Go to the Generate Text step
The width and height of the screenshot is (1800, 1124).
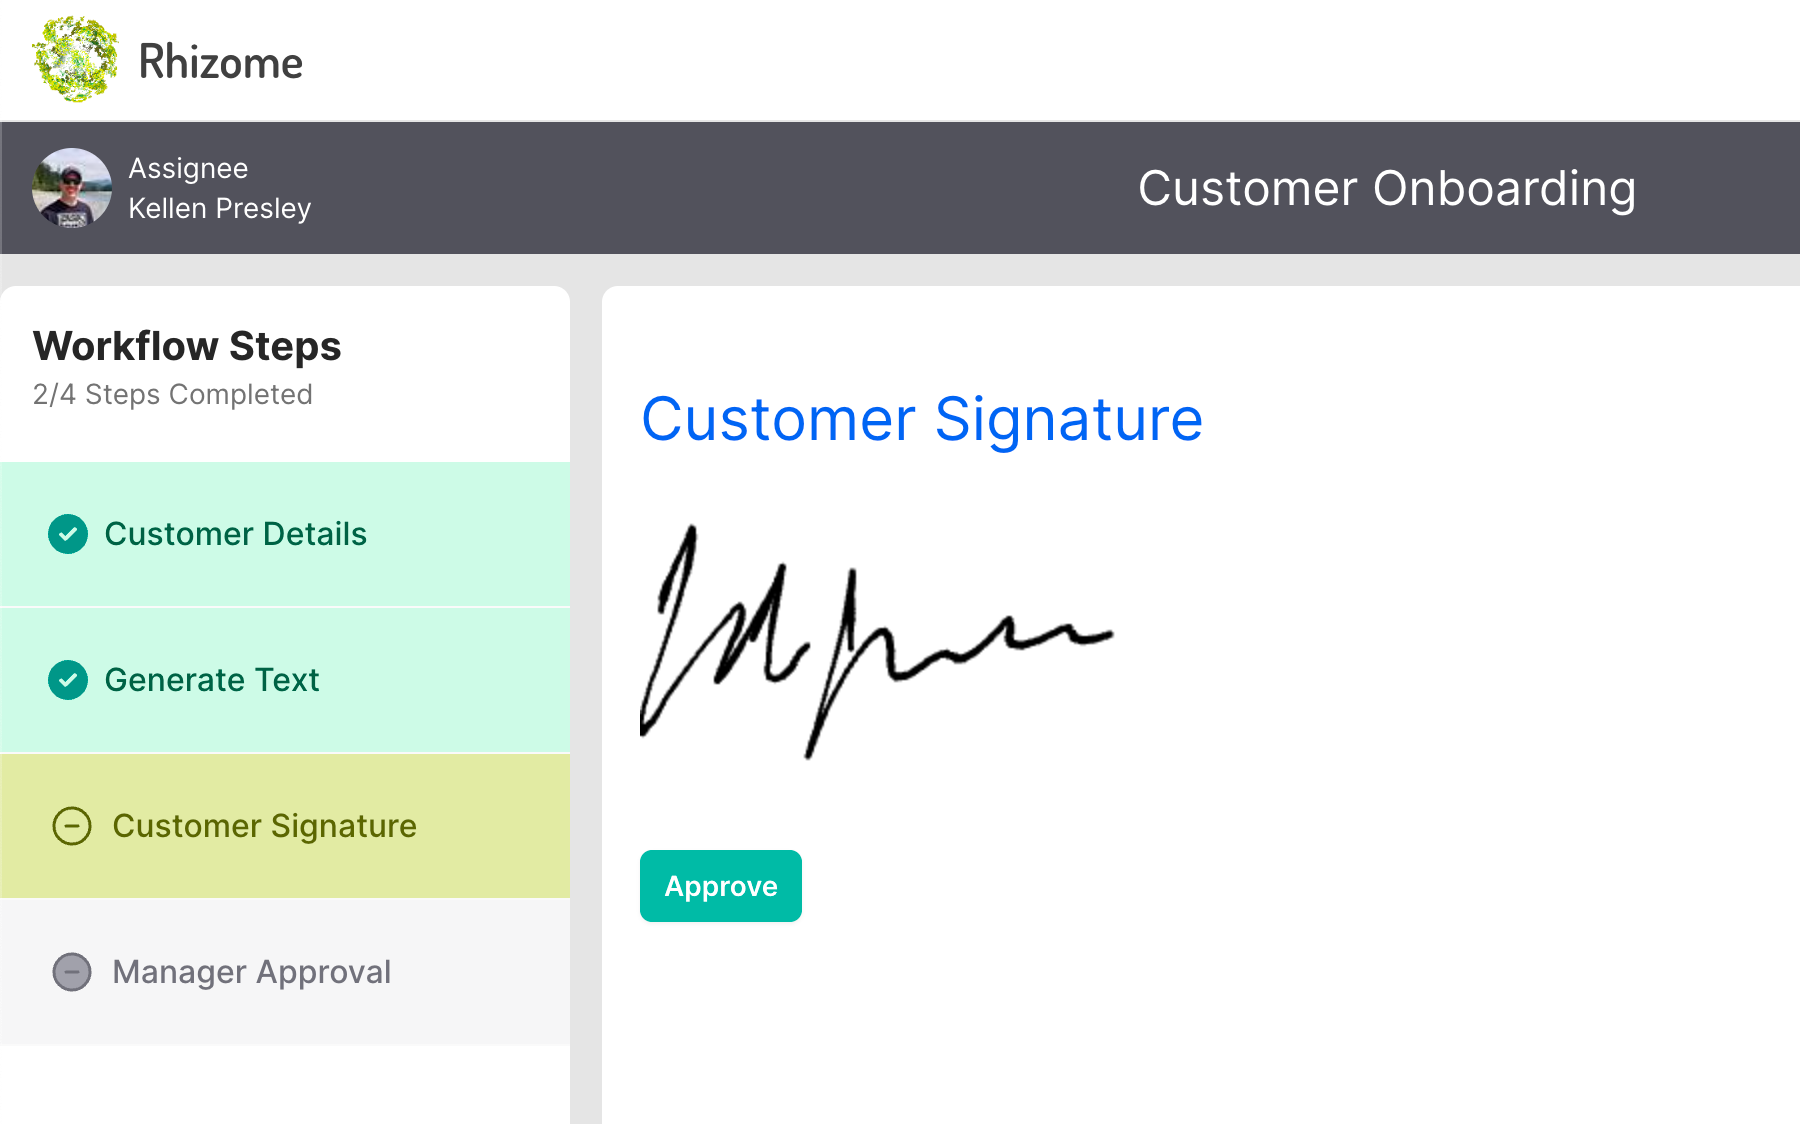212,680
